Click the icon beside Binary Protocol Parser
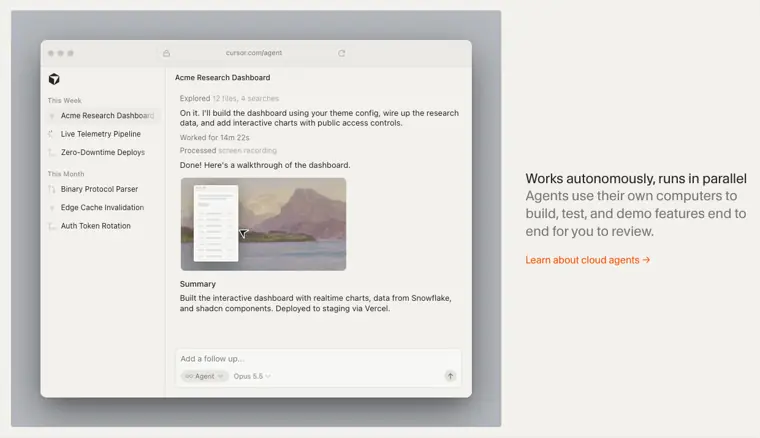The image size is (760, 438). pos(51,189)
